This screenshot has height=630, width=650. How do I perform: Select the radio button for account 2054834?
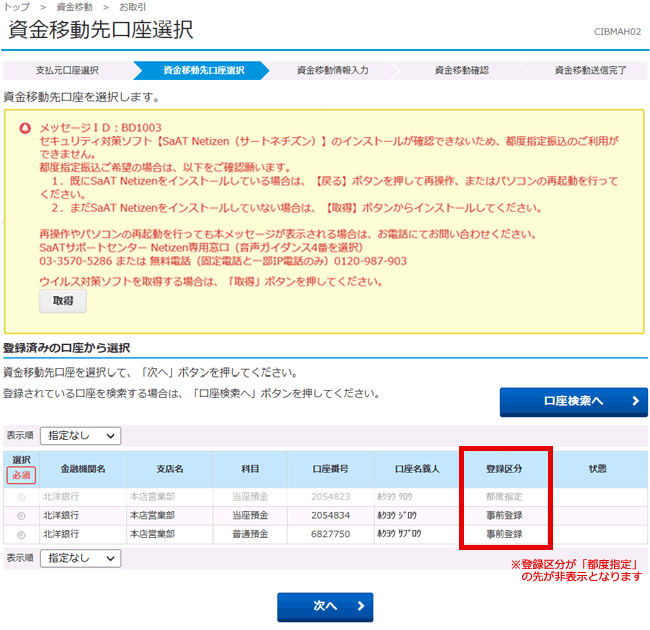click(21, 515)
